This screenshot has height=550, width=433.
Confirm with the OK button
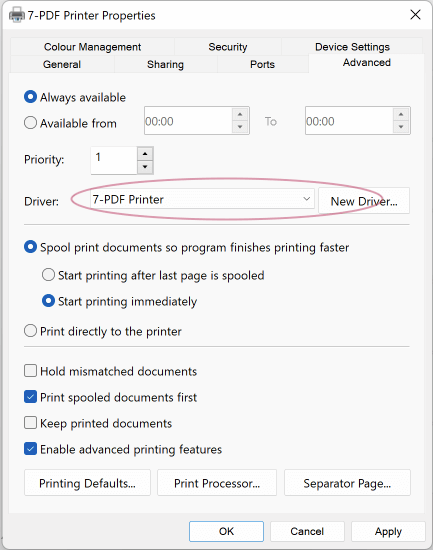point(226,531)
